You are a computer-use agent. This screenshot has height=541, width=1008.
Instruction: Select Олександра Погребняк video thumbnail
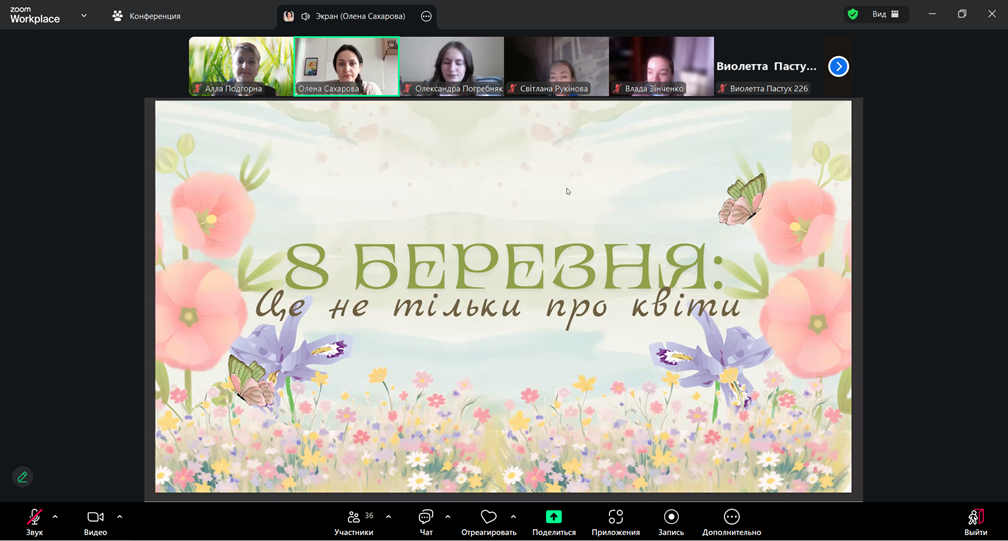452,66
